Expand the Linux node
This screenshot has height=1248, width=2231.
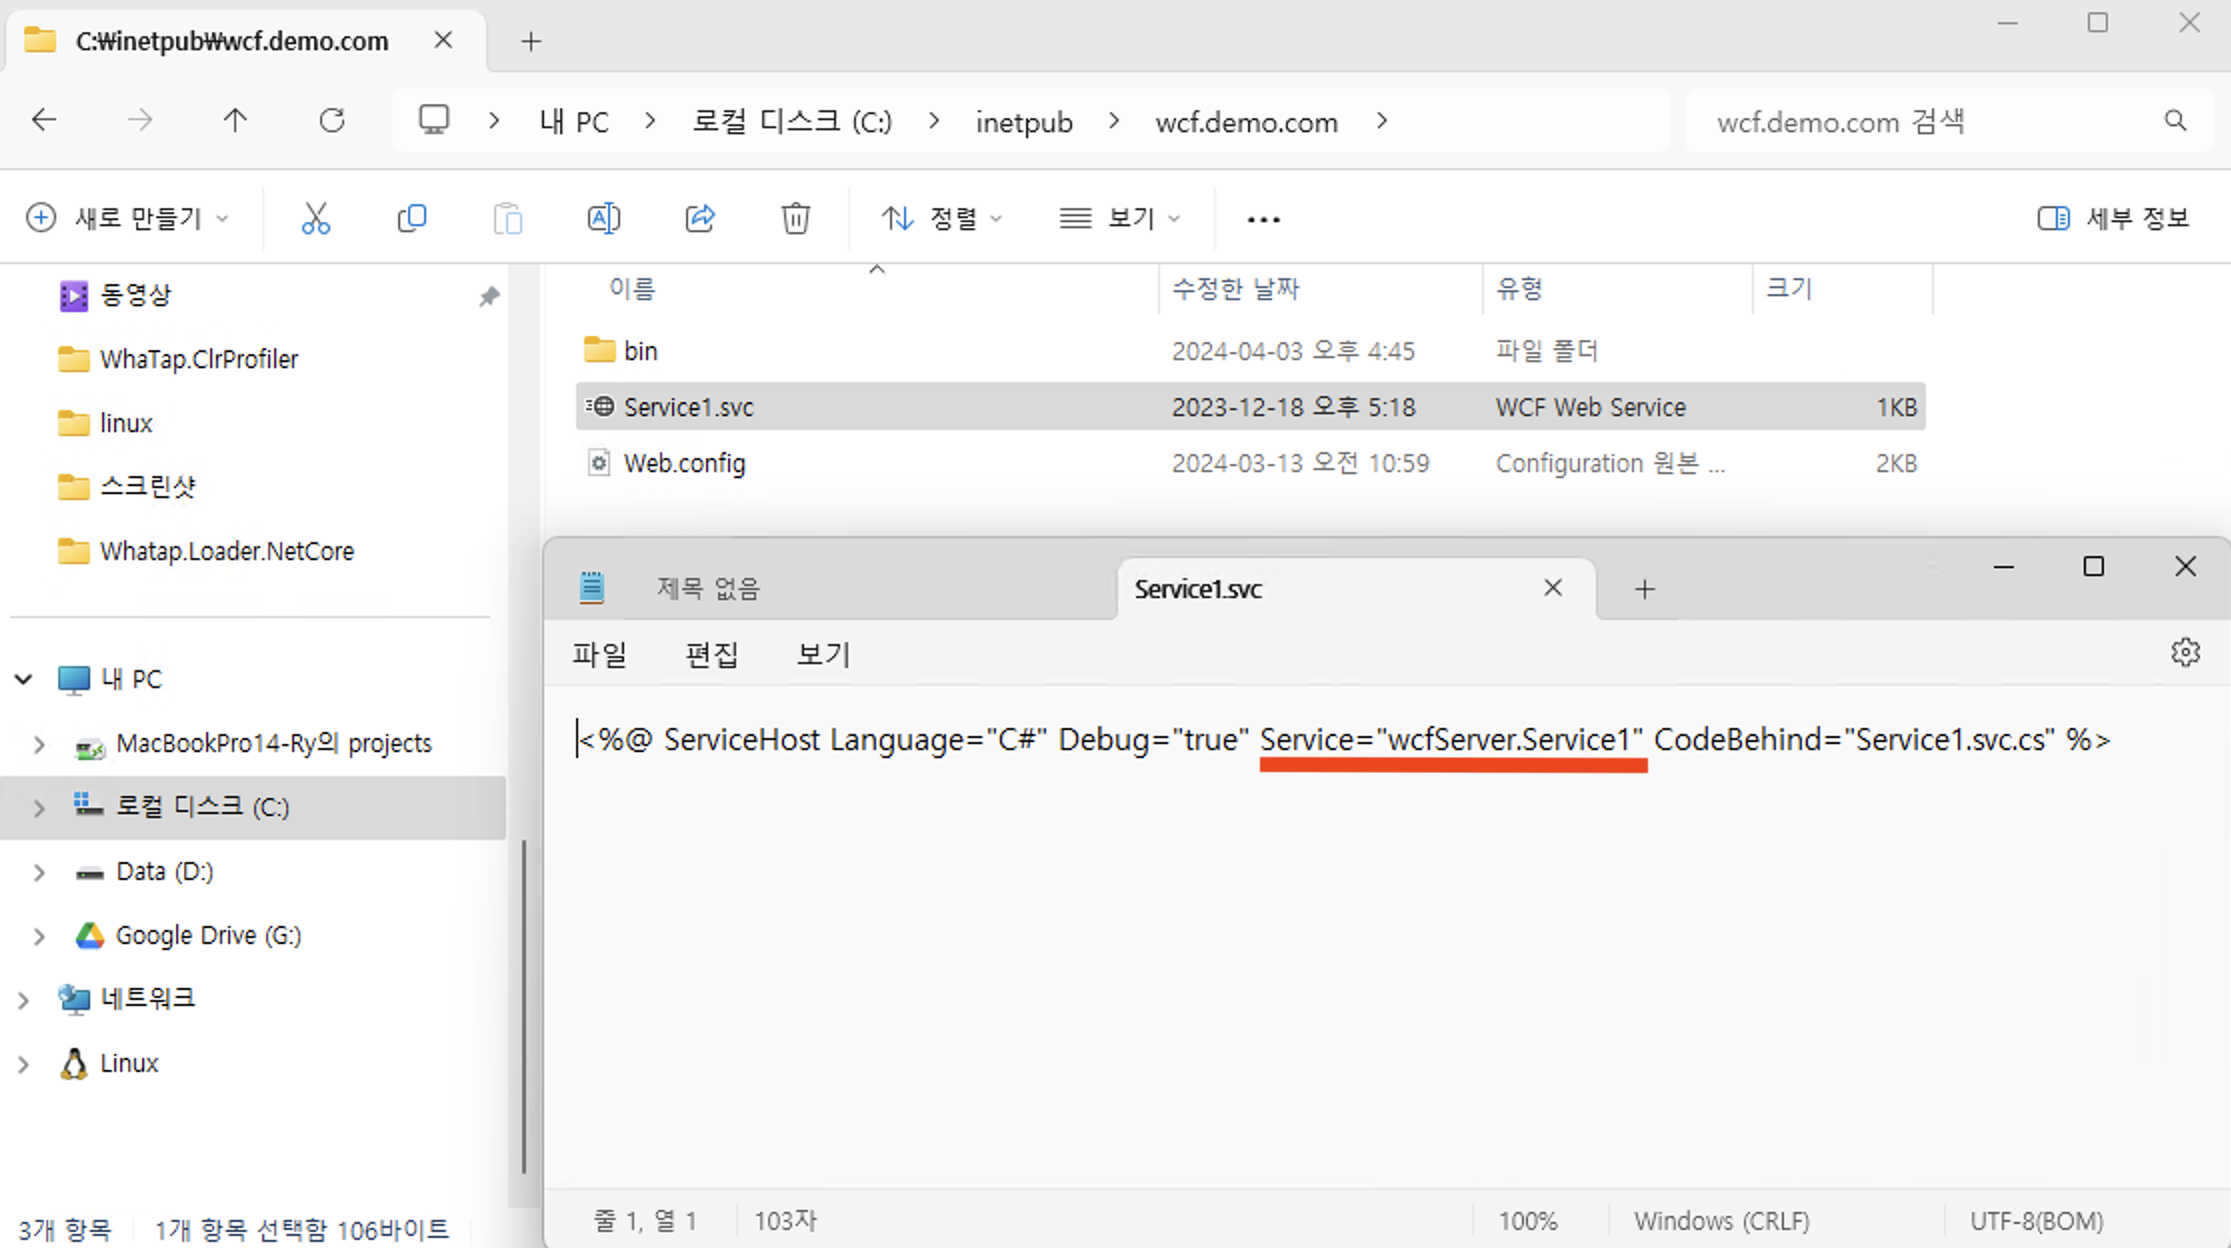(23, 1064)
